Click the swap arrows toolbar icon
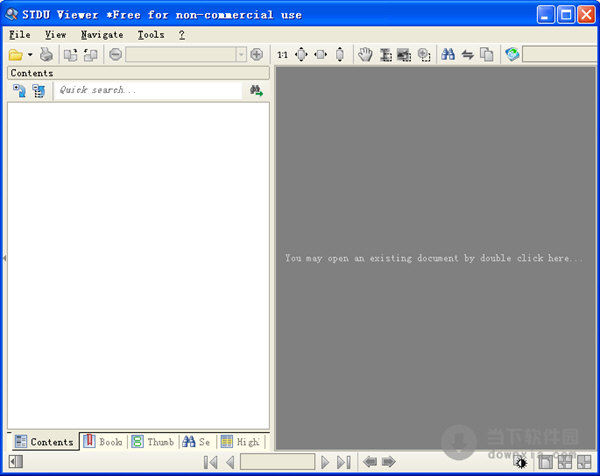 tap(467, 55)
